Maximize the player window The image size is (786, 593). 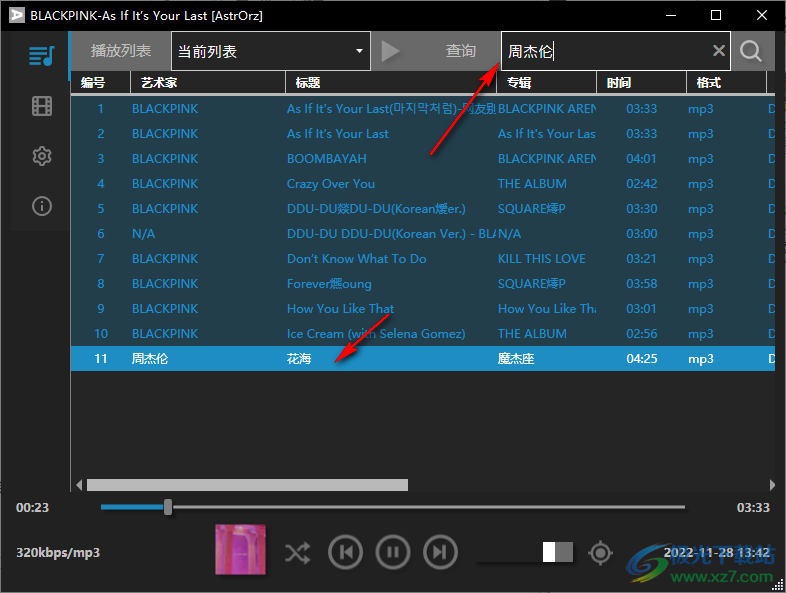click(716, 15)
